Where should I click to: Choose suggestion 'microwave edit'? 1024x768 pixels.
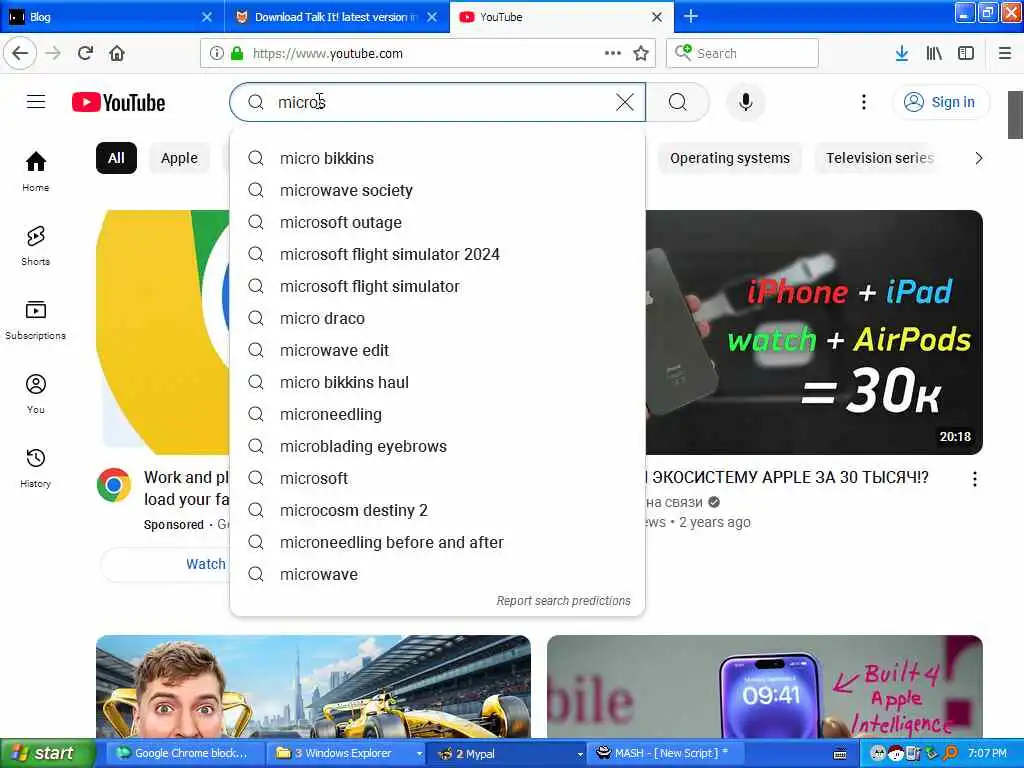click(x=438, y=350)
